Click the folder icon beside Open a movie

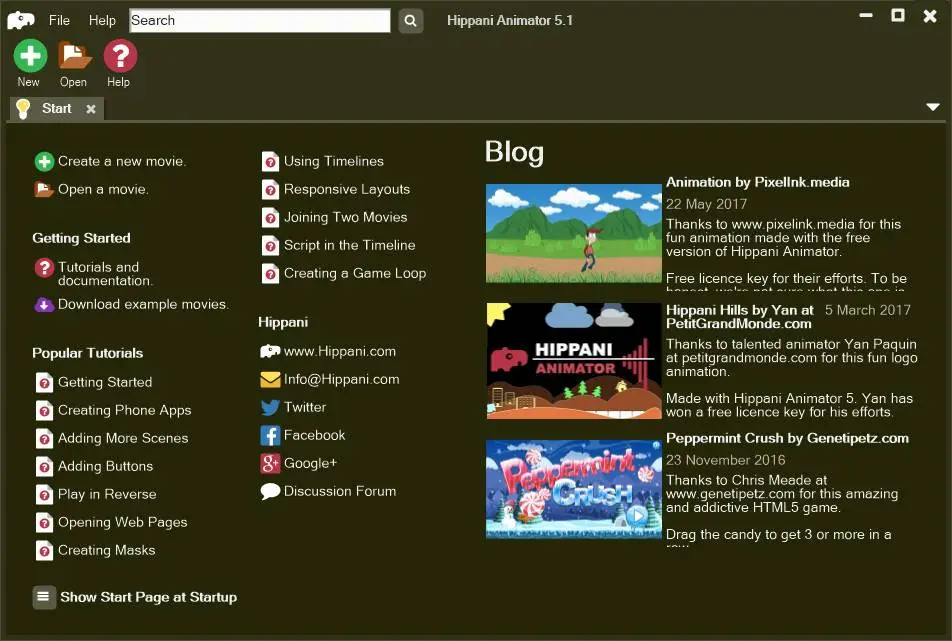point(44,189)
